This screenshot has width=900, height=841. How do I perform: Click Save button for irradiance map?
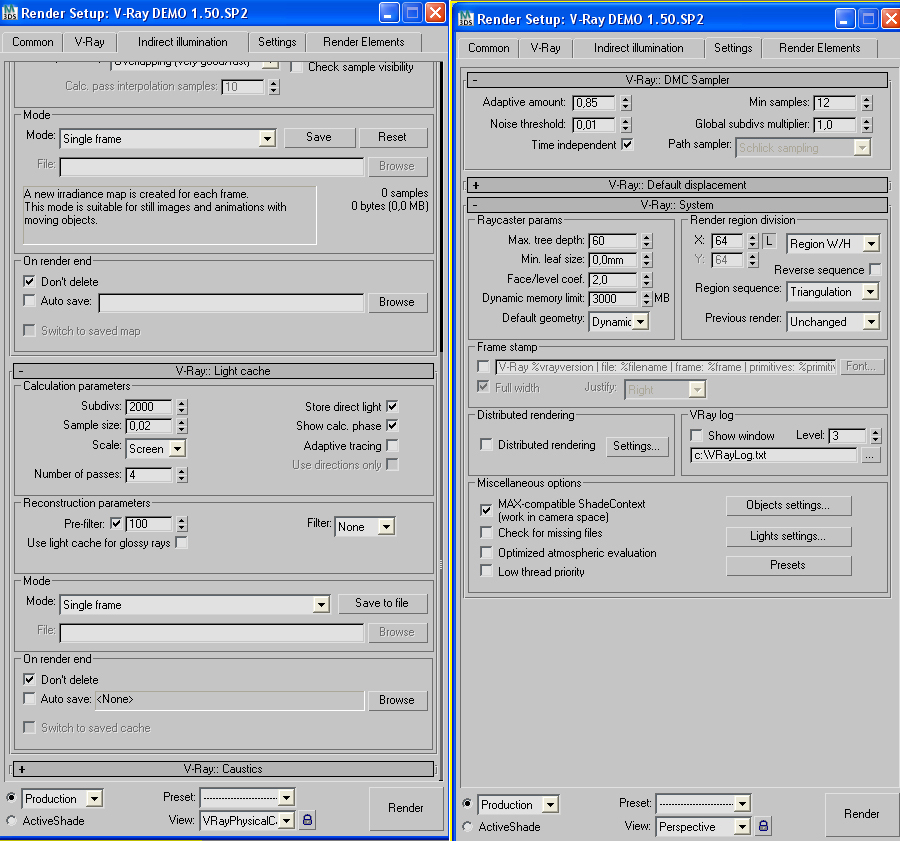coord(319,137)
